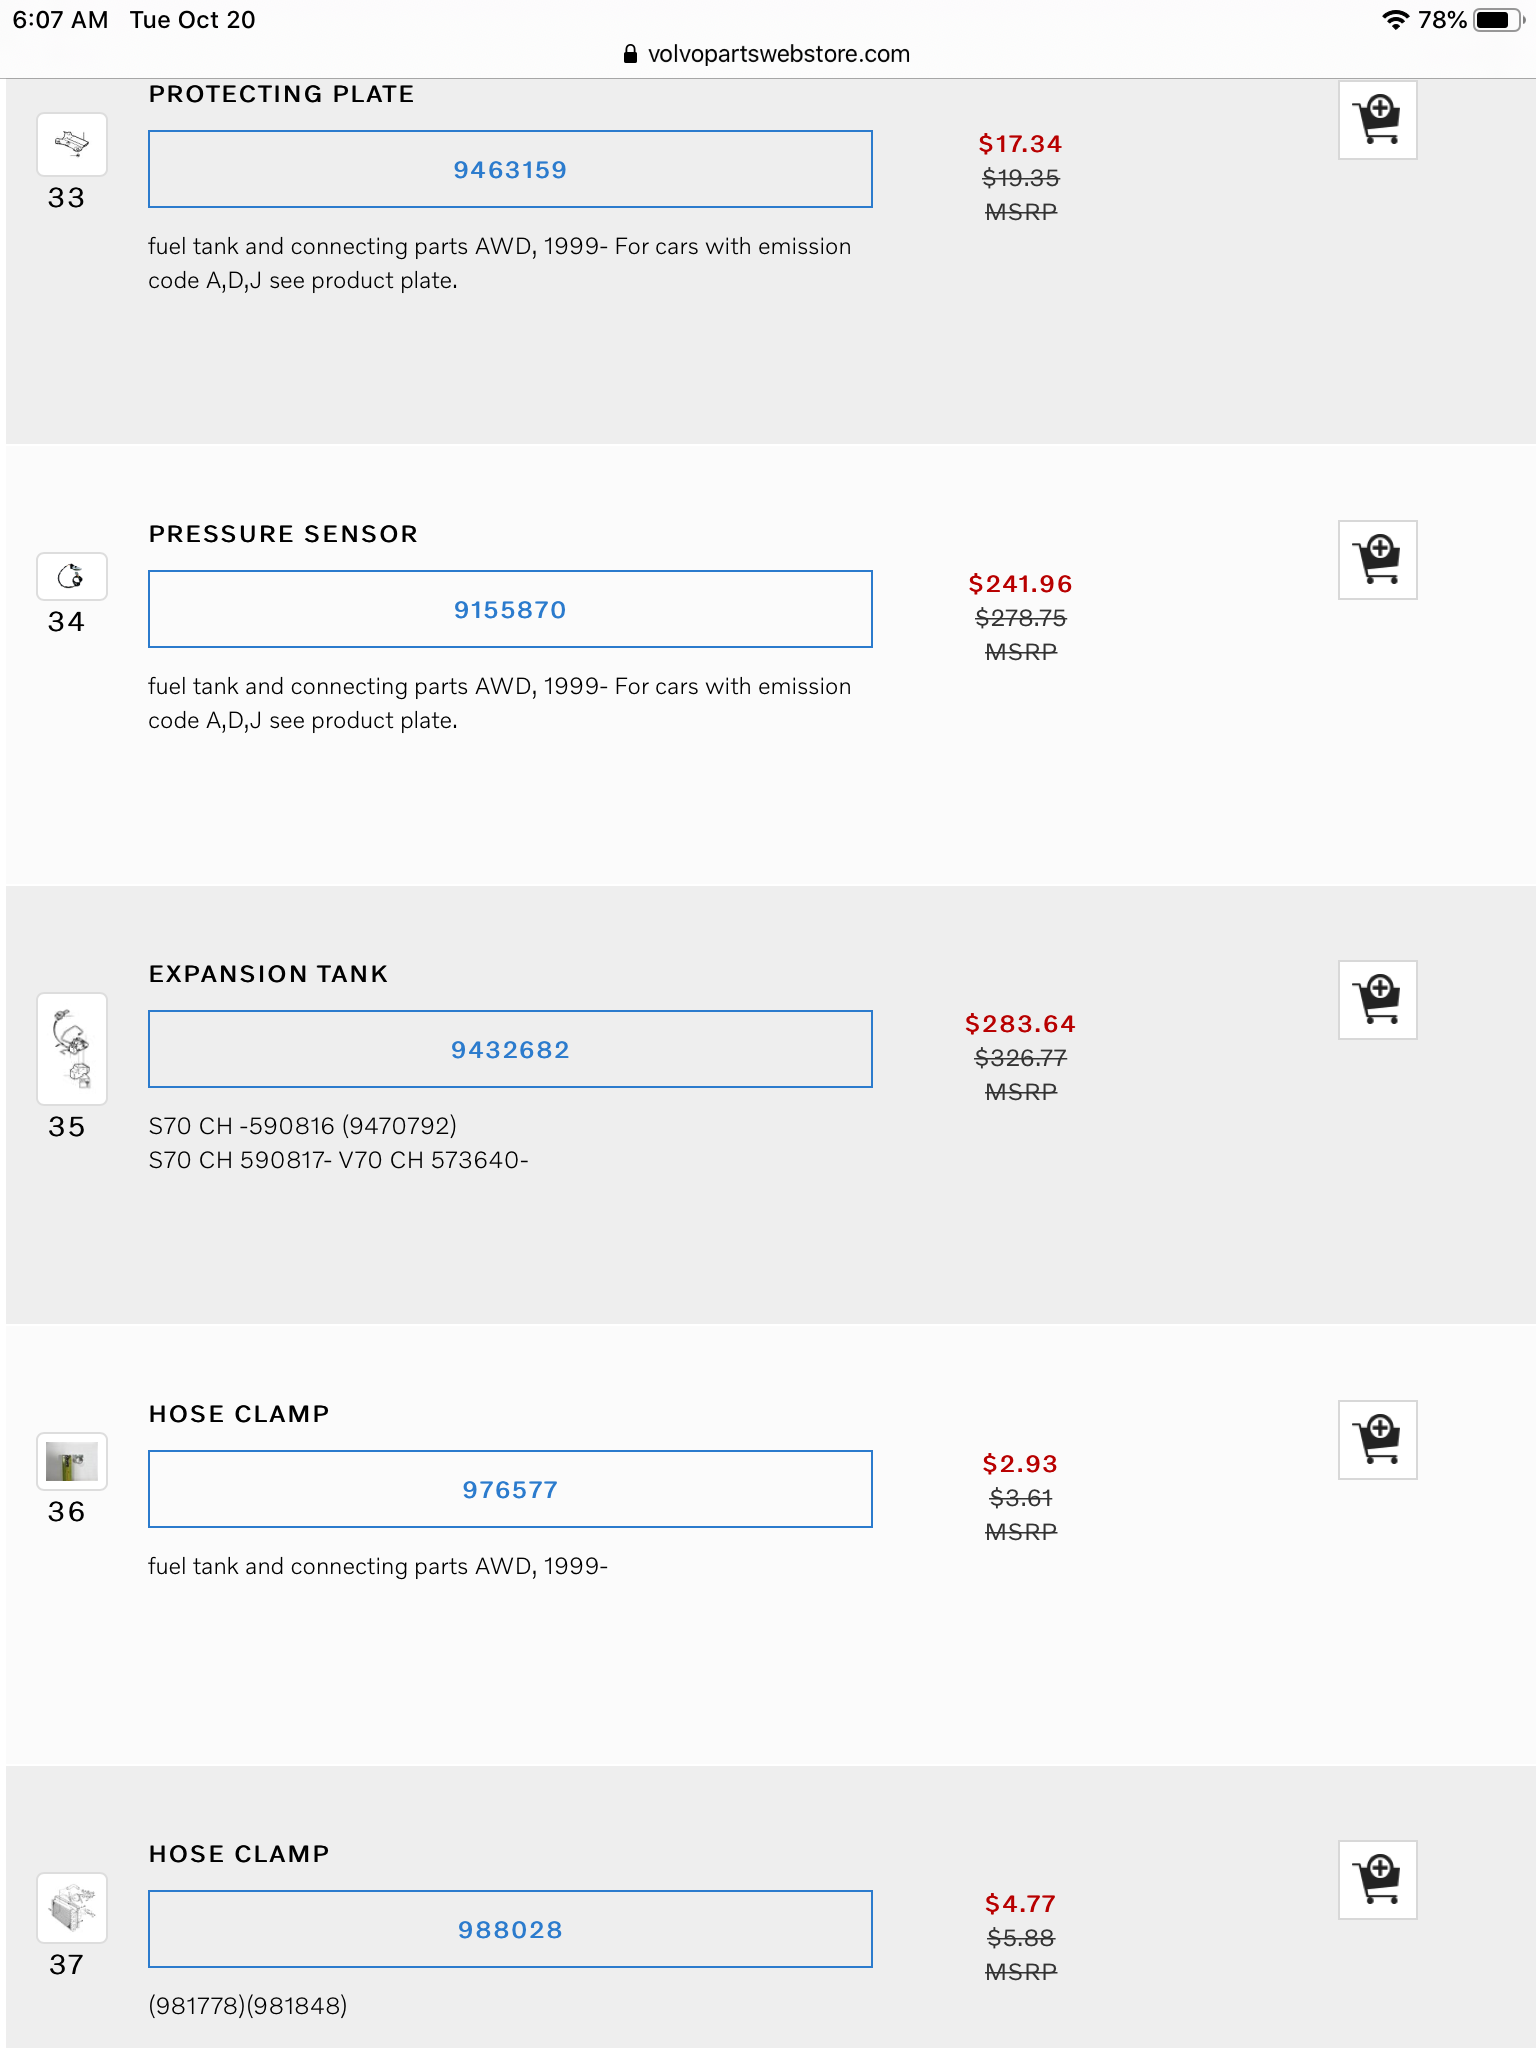The image size is (1536, 2048).
Task: Tap the Expansion Tank title
Action: coord(268,974)
